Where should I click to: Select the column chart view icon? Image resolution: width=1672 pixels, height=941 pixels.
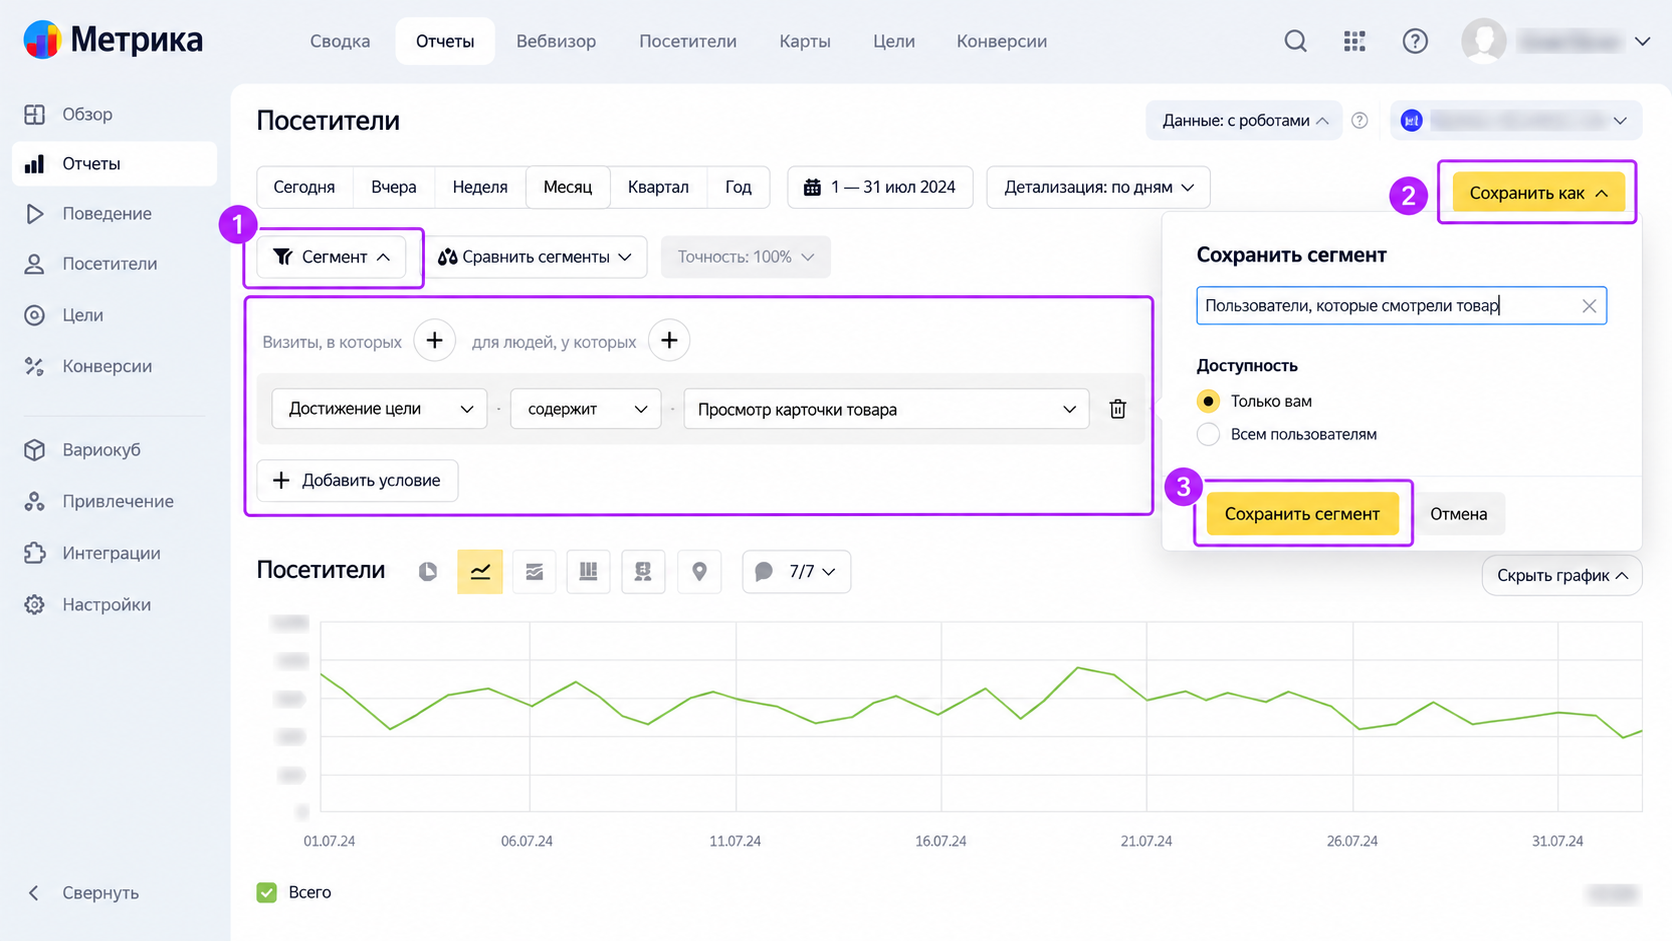point(588,571)
